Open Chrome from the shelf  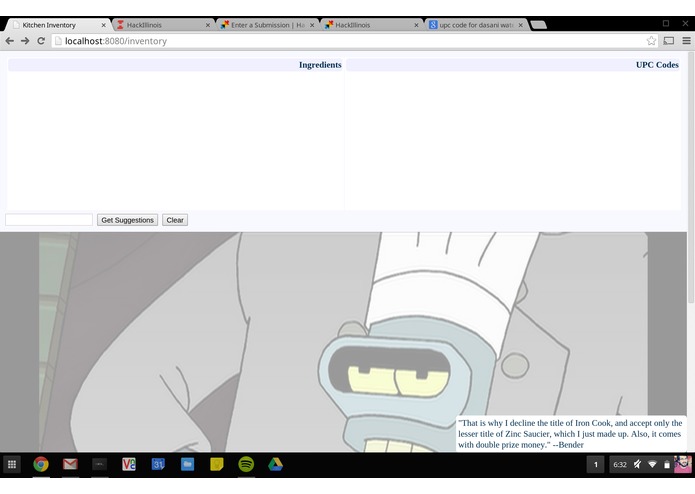(41, 464)
